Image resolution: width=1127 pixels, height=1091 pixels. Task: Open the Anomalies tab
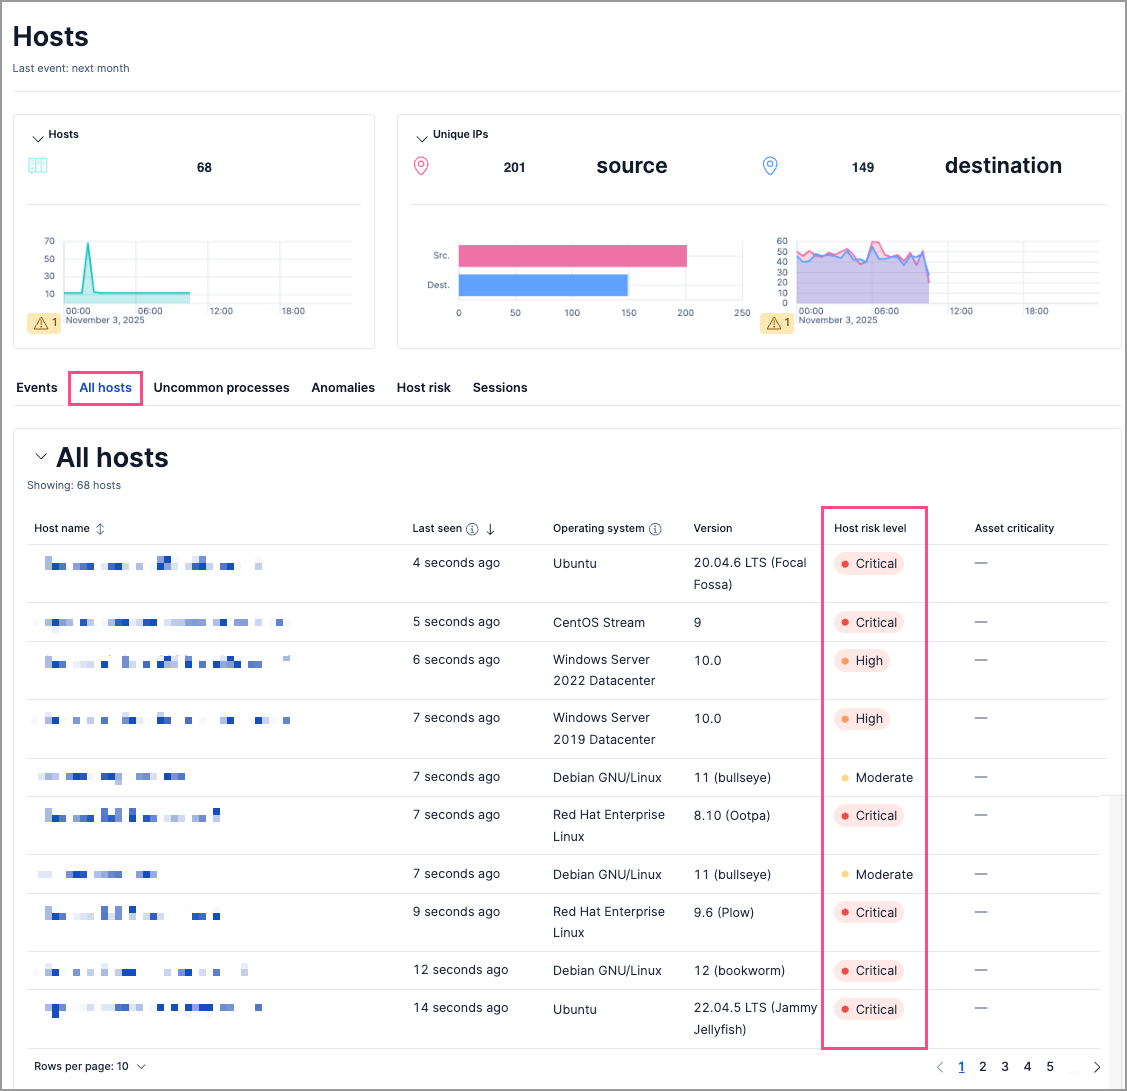(343, 387)
